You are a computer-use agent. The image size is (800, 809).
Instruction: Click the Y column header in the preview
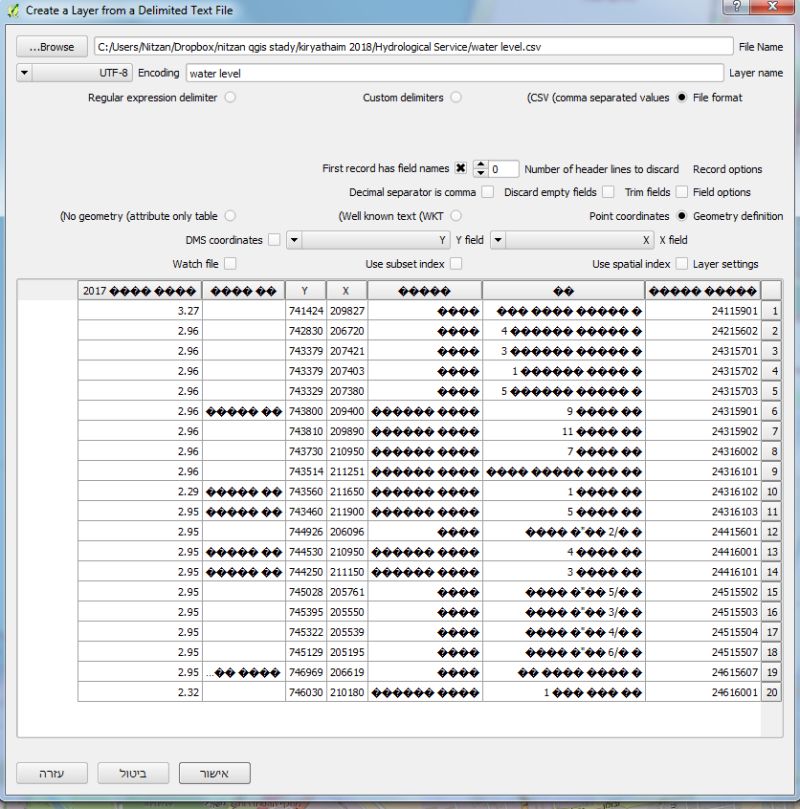304,289
